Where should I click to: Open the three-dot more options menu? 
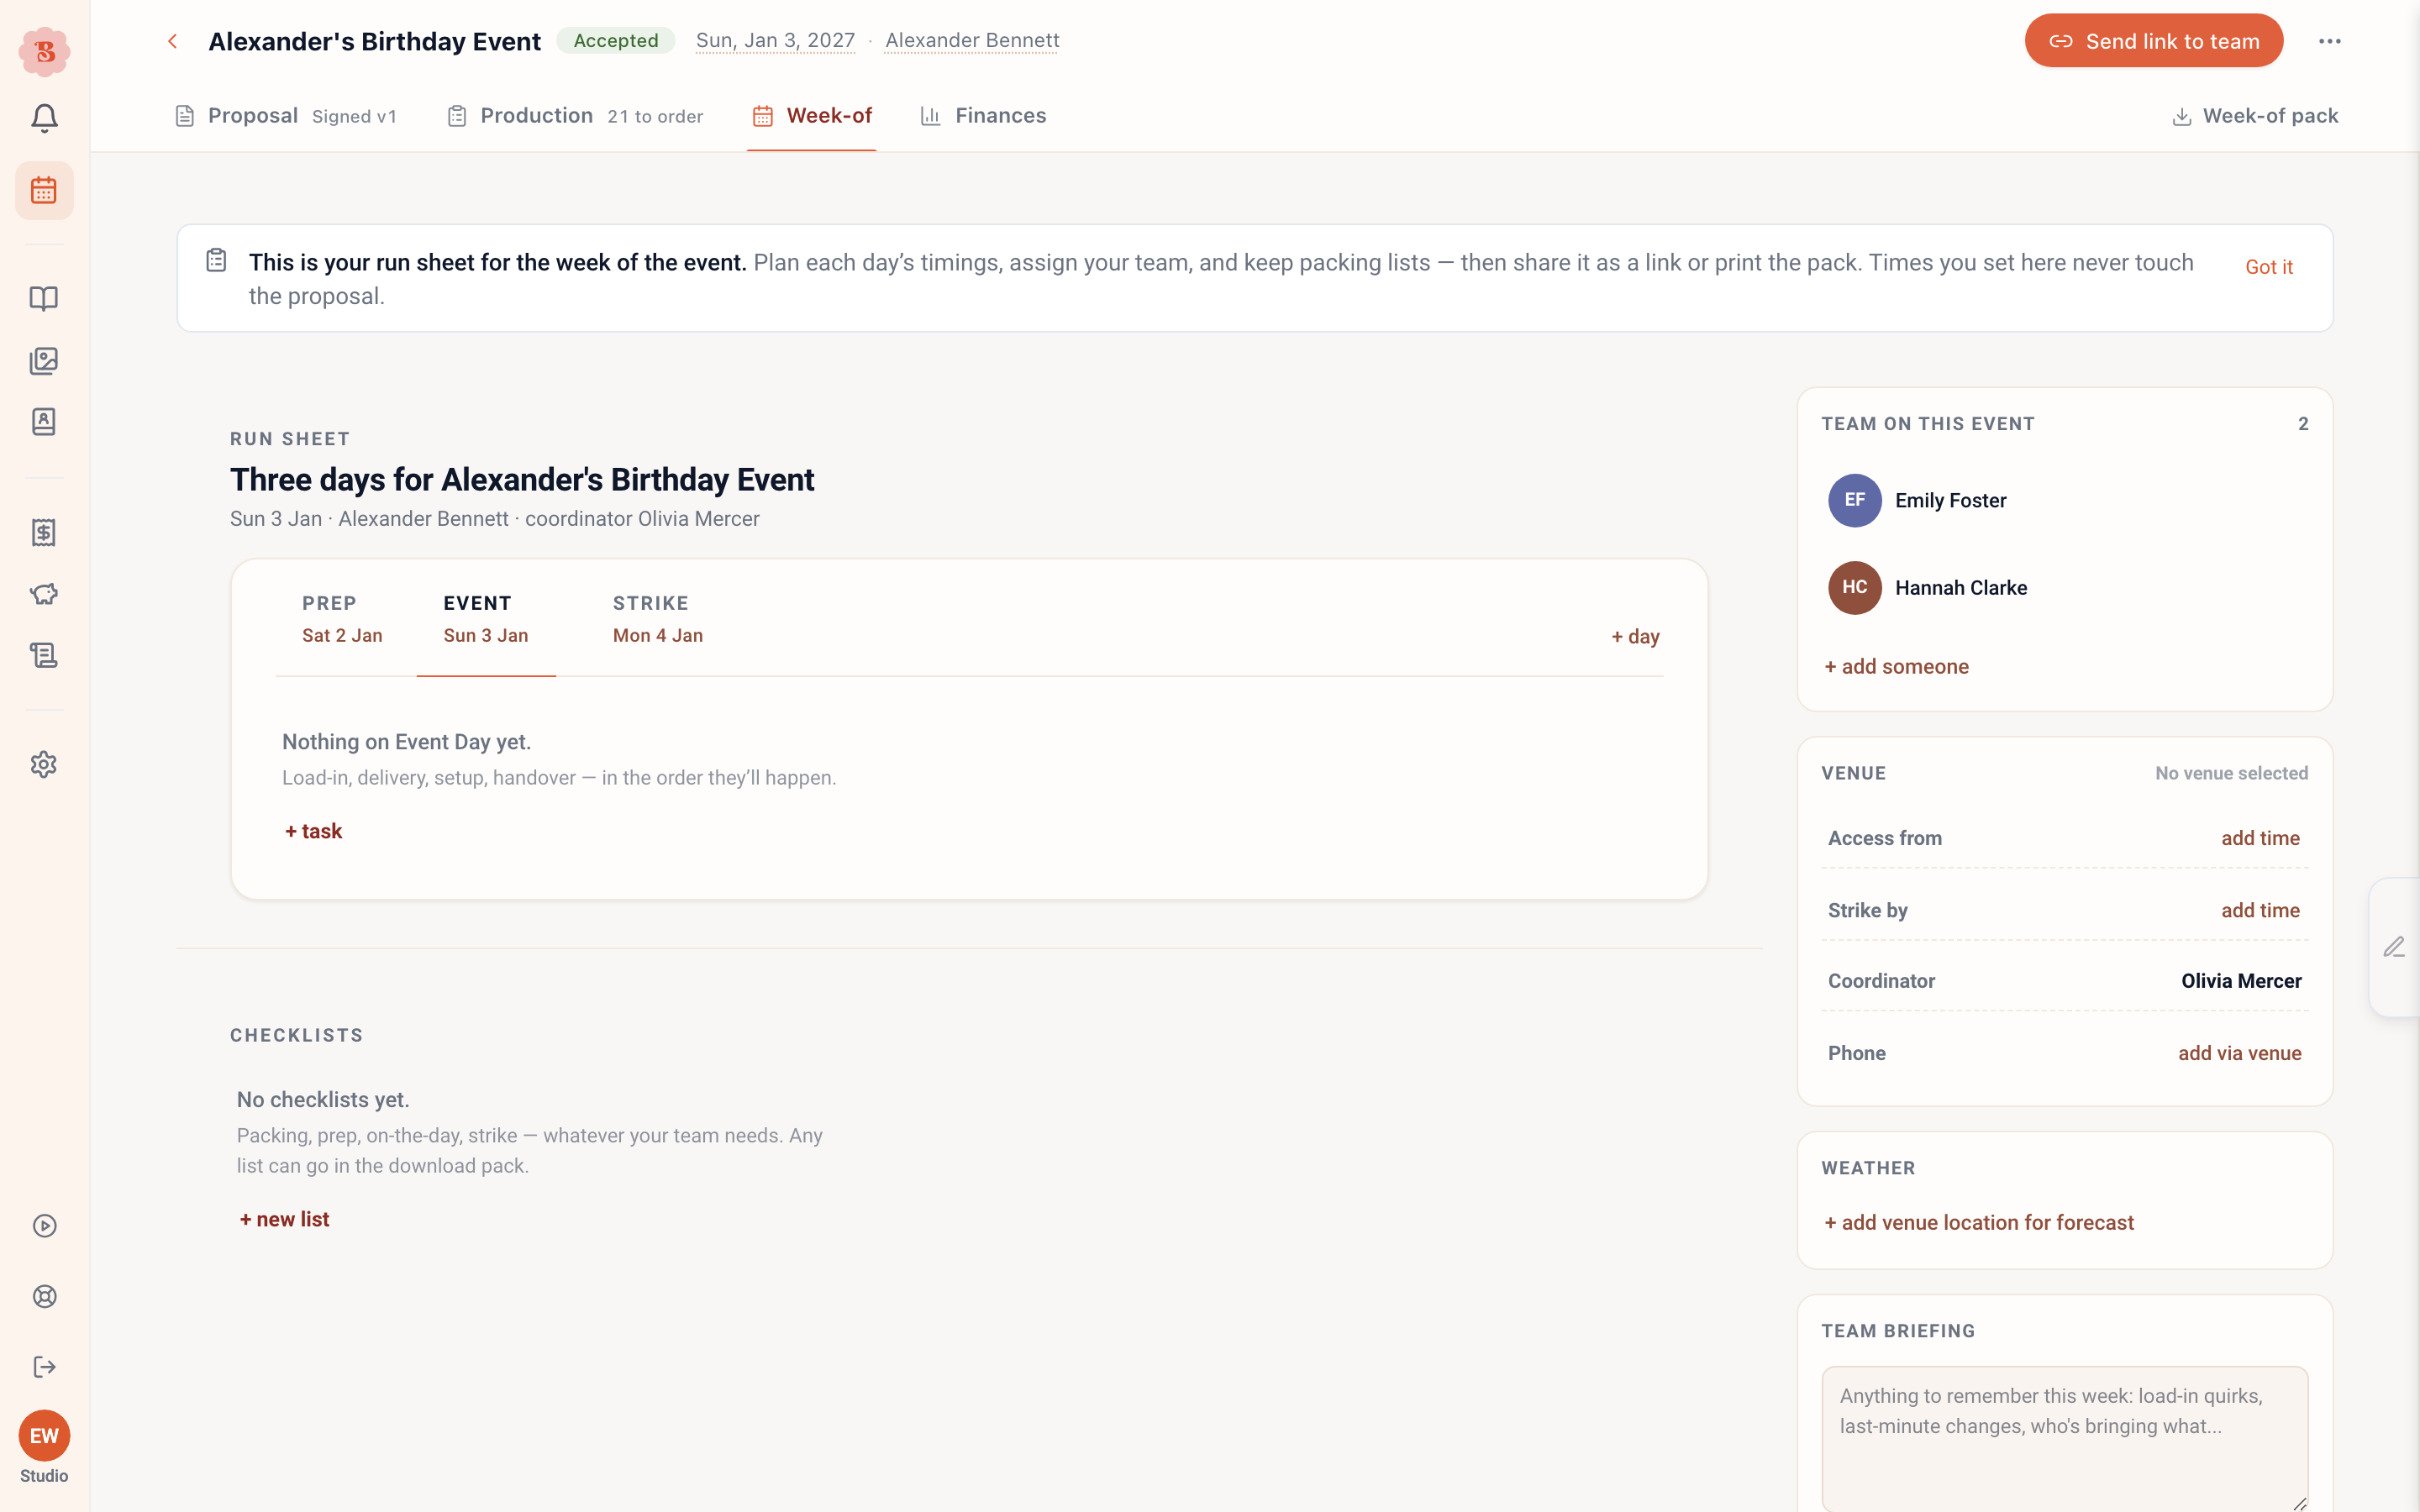[2330, 41]
